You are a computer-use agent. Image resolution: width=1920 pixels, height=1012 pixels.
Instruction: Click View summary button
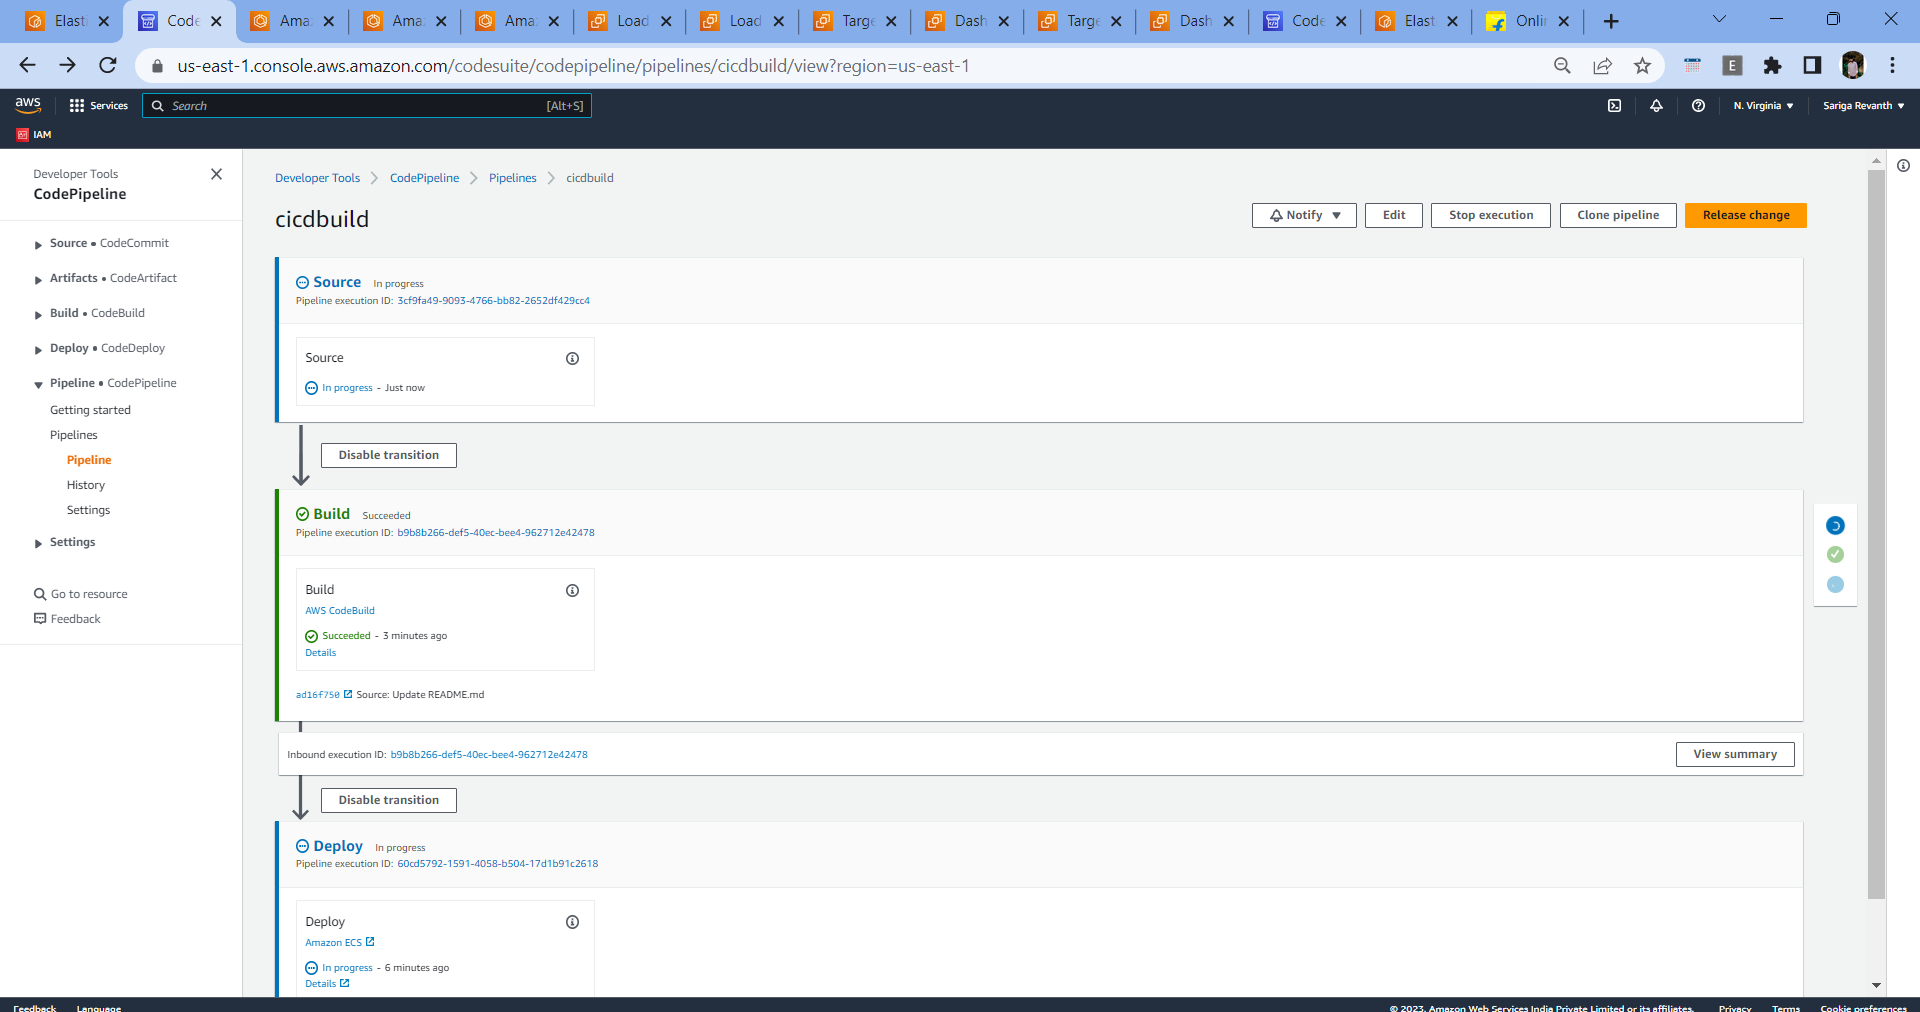pyautogui.click(x=1735, y=754)
